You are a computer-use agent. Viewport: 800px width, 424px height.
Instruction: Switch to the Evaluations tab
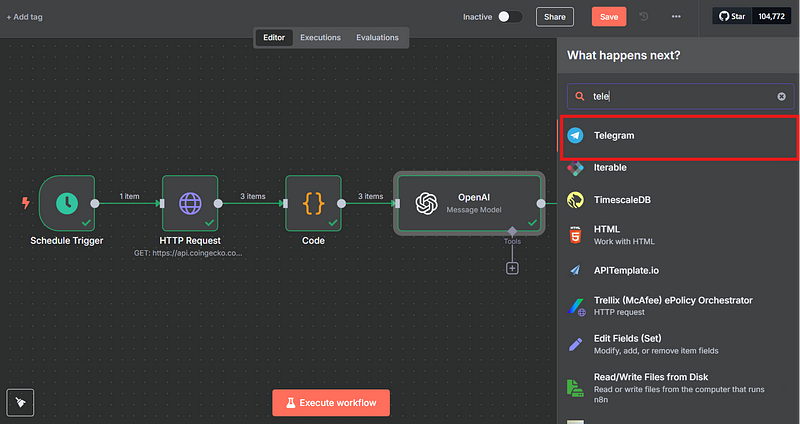coord(378,38)
